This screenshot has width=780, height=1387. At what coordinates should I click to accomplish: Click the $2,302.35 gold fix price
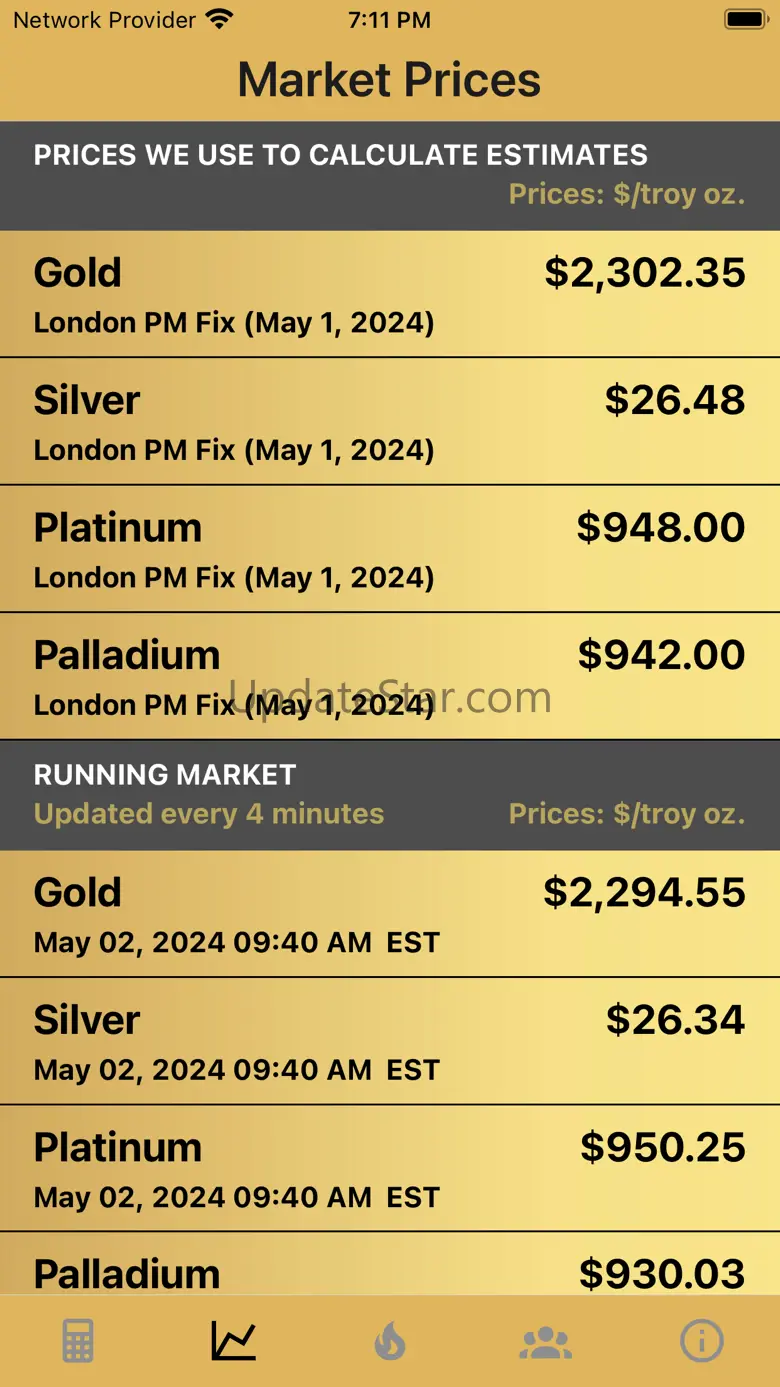click(x=645, y=273)
